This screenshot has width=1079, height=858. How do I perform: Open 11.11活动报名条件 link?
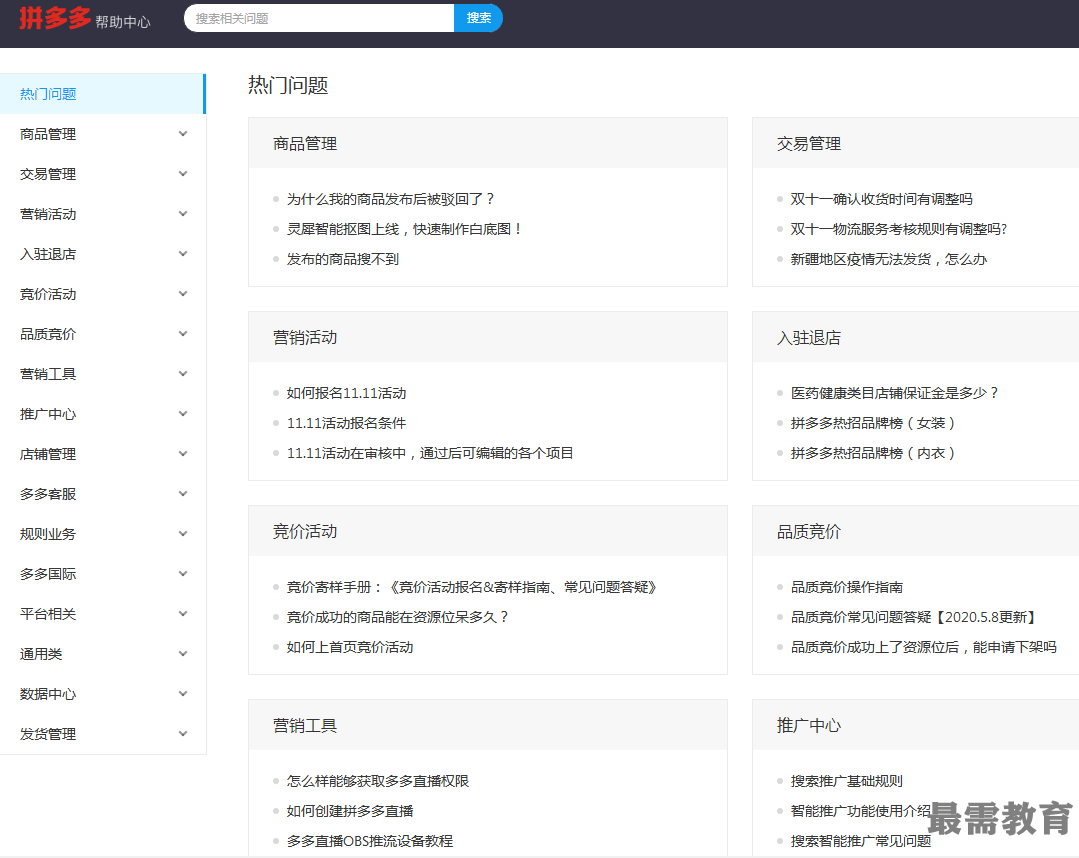(346, 423)
